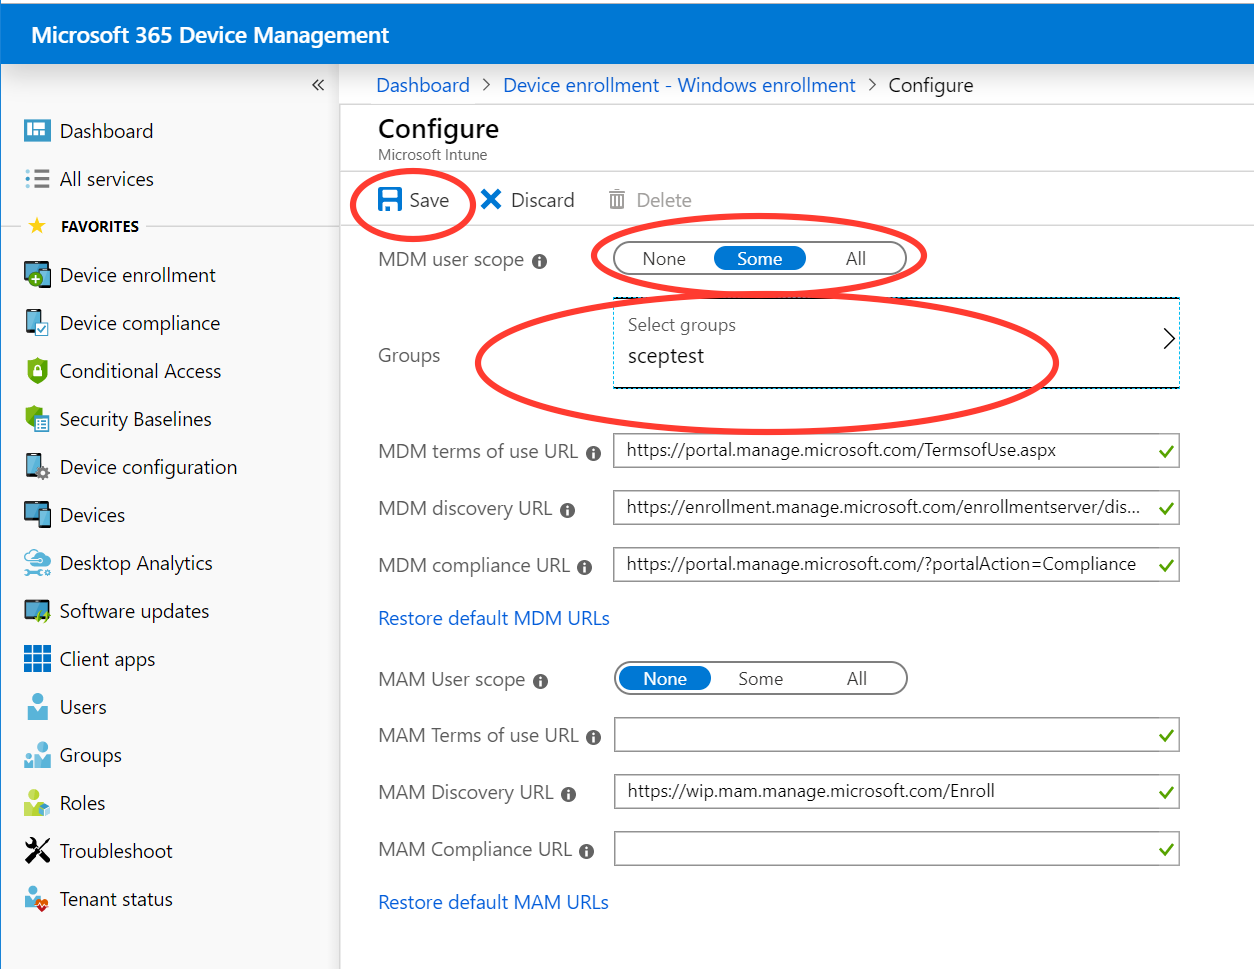The image size is (1254, 969).
Task: Open All services menu item
Action: click(x=106, y=179)
